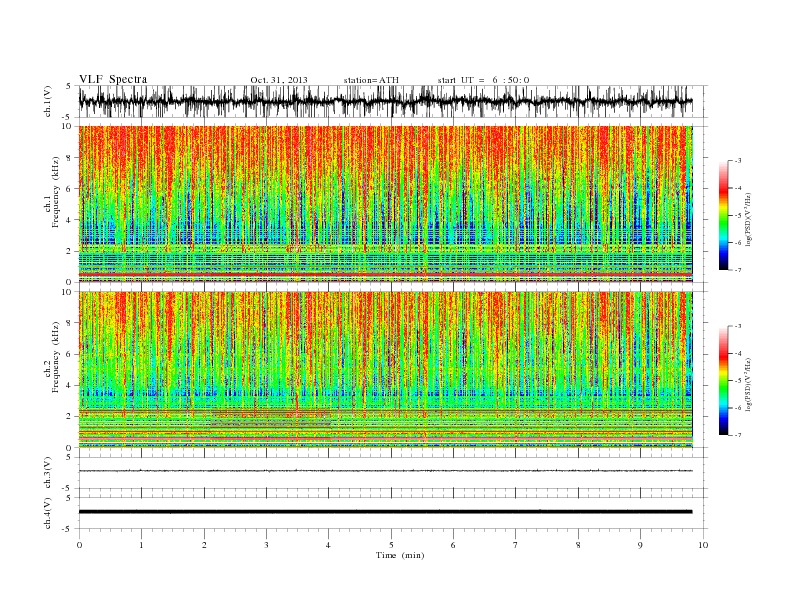Click the '8' kHz tick on ch.1 frequency axis
The image size is (792, 612).
pyautogui.click(x=70, y=158)
